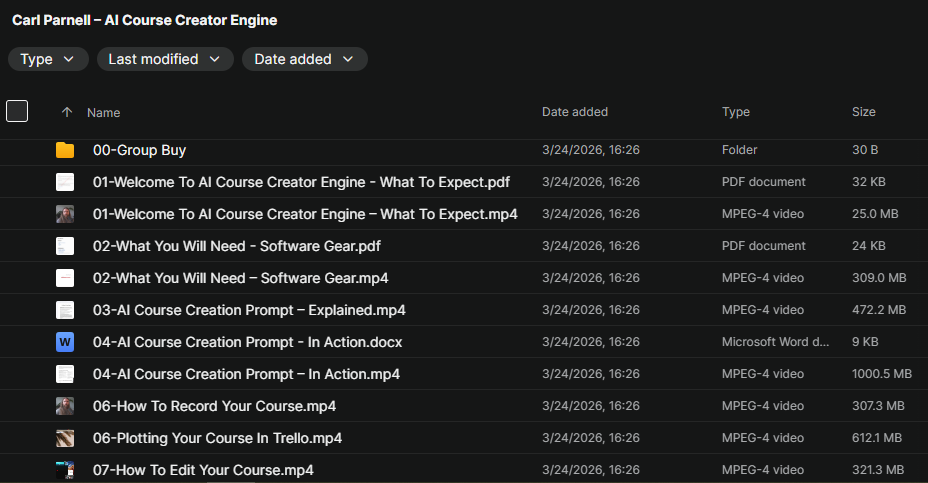Sort by the Date added column header
The height and width of the screenshot is (483, 928).
click(575, 112)
